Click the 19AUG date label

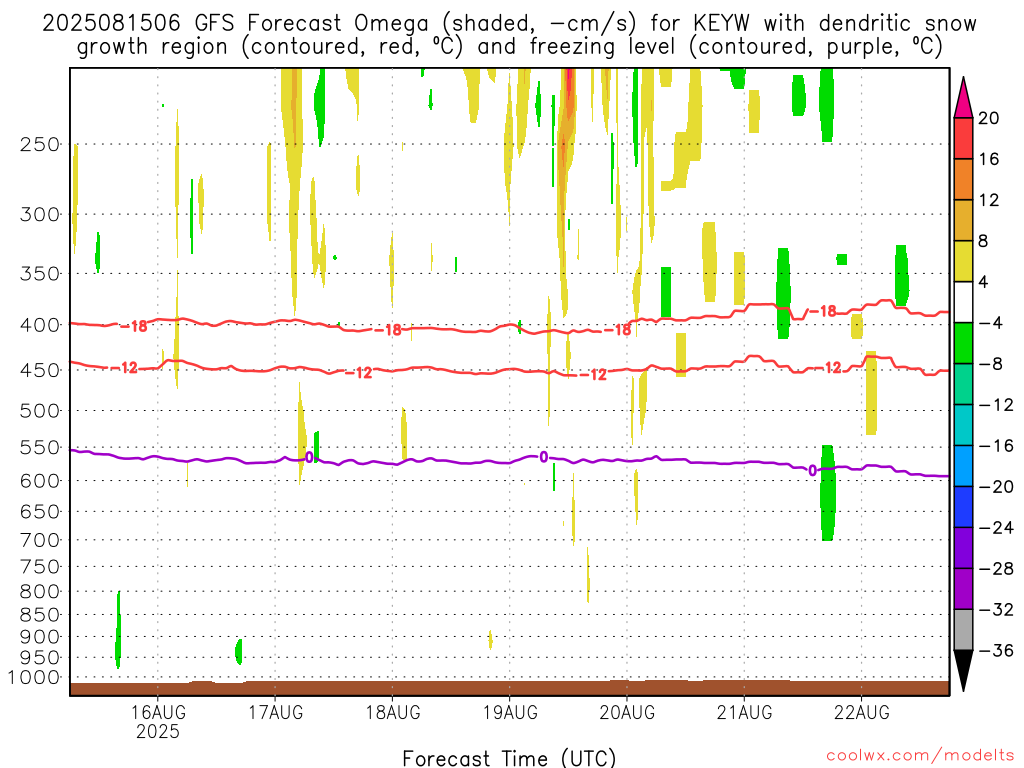pos(510,712)
